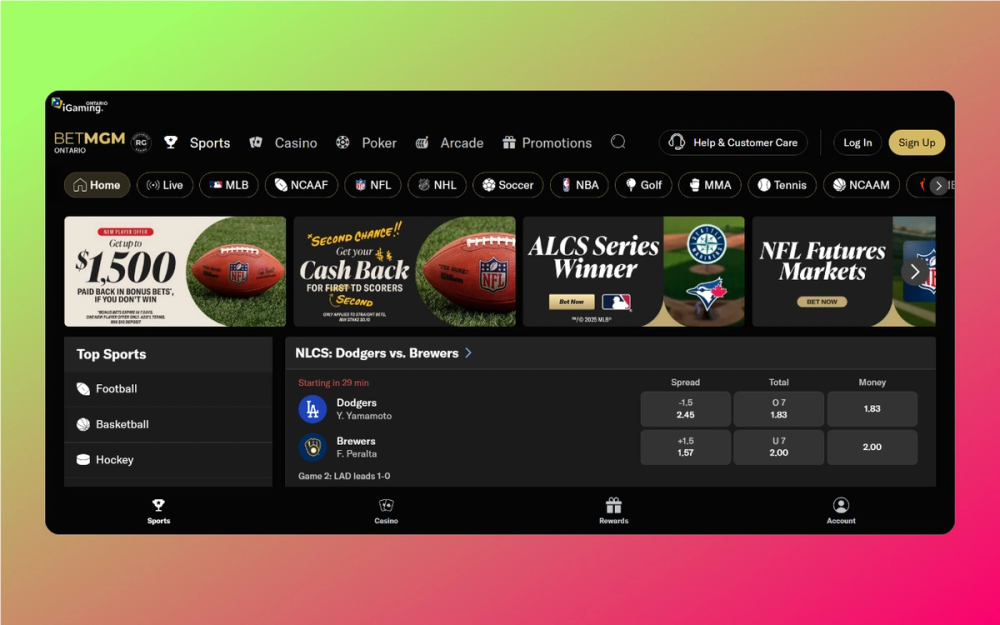Select the Soccer pill
Image resolution: width=1000 pixels, height=625 pixels.
click(508, 185)
